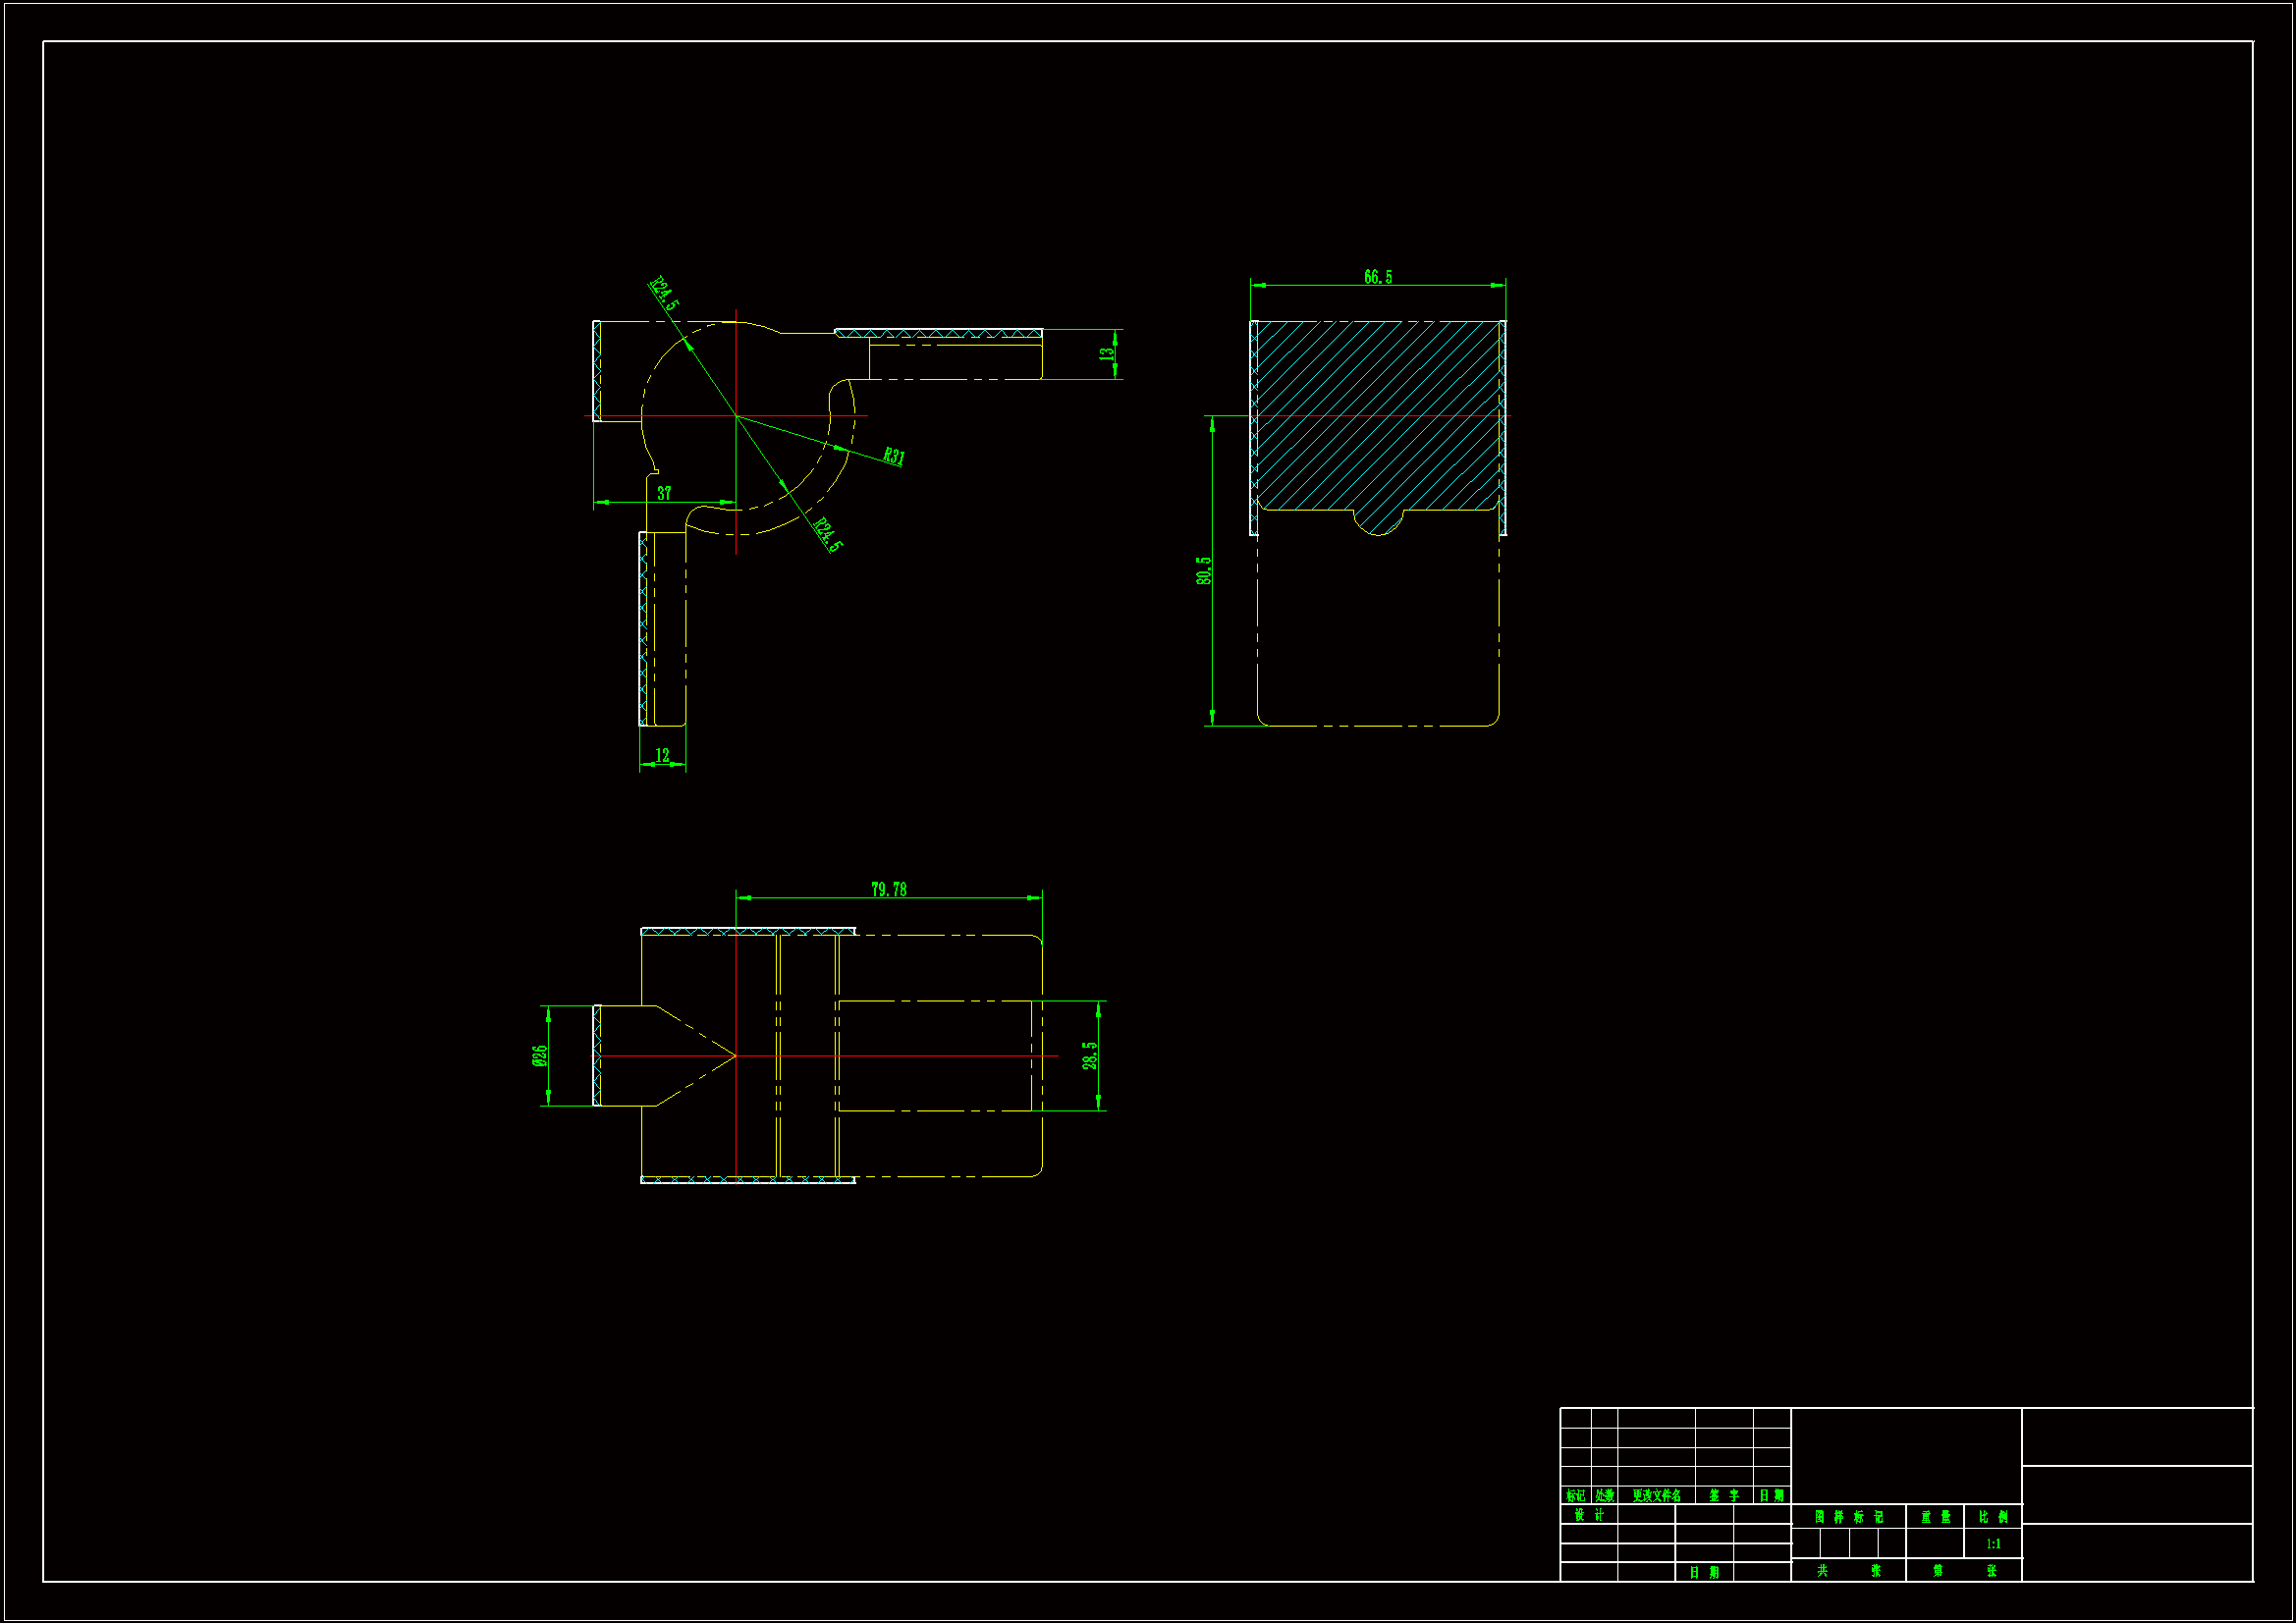The width and height of the screenshot is (2296, 1623).
Task: Click the 66.5 width dimension text
Action: tap(1377, 277)
